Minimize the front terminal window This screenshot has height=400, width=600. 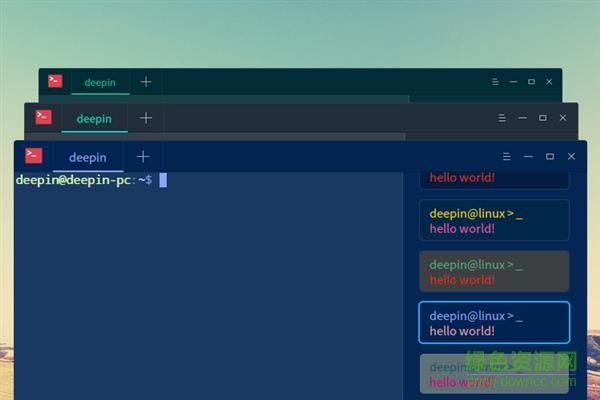coord(528,157)
